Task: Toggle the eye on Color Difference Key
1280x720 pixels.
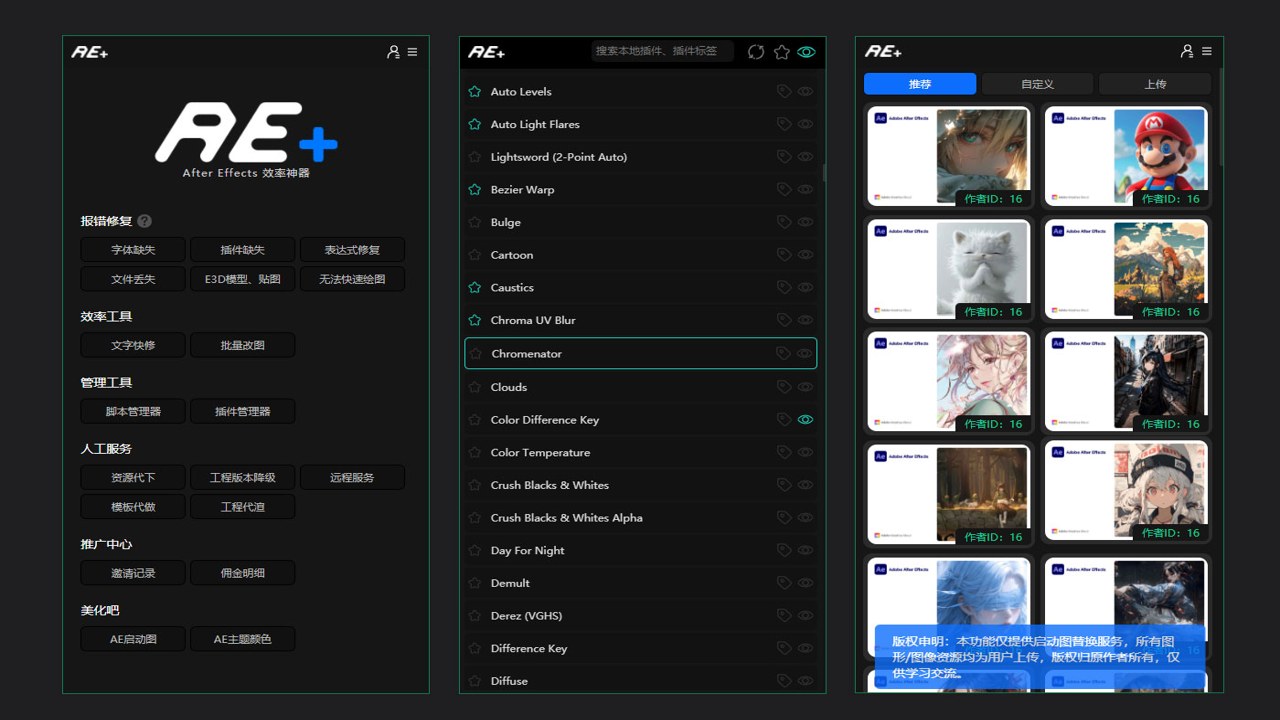Action: [805, 420]
